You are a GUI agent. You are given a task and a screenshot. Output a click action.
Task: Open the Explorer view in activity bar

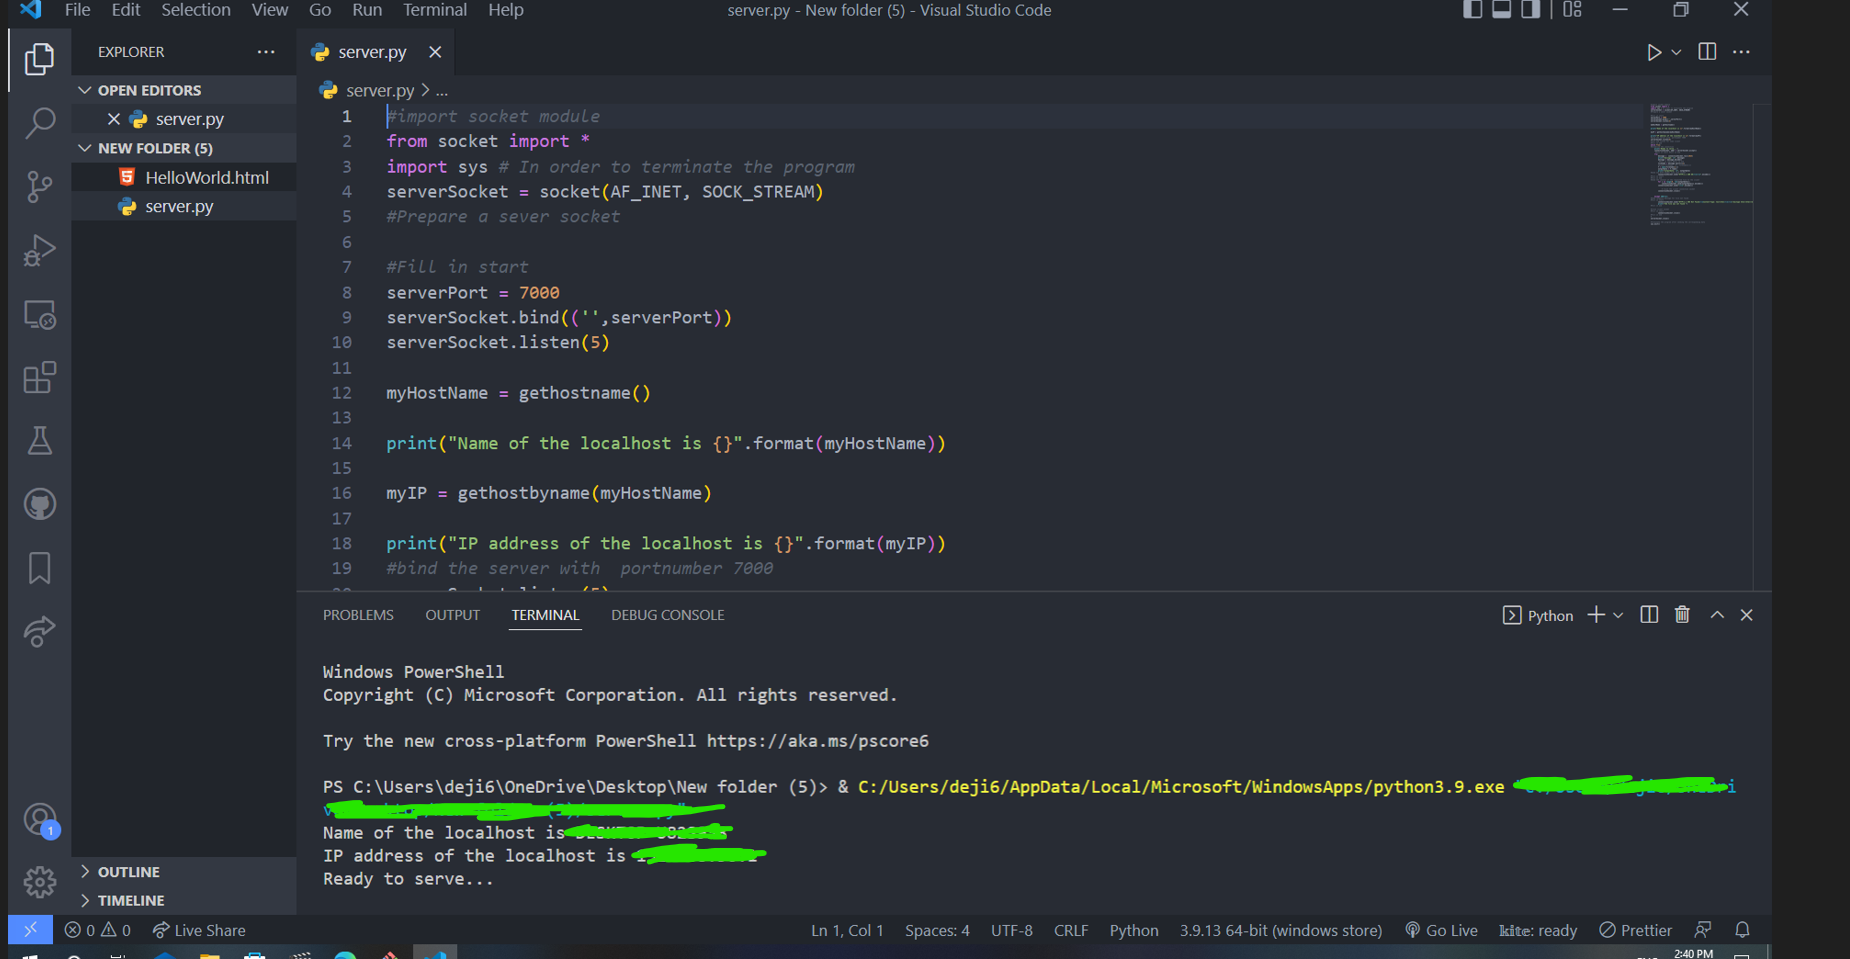click(39, 59)
